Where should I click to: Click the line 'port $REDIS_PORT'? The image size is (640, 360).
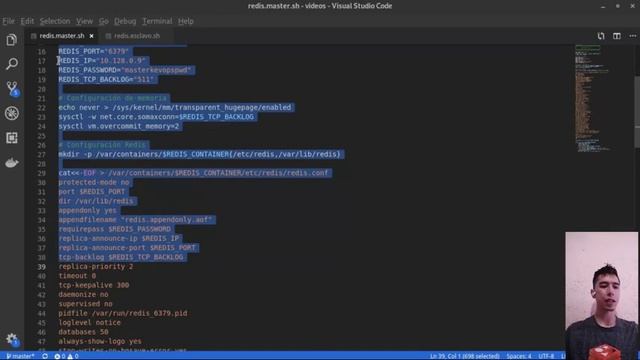(x=92, y=192)
